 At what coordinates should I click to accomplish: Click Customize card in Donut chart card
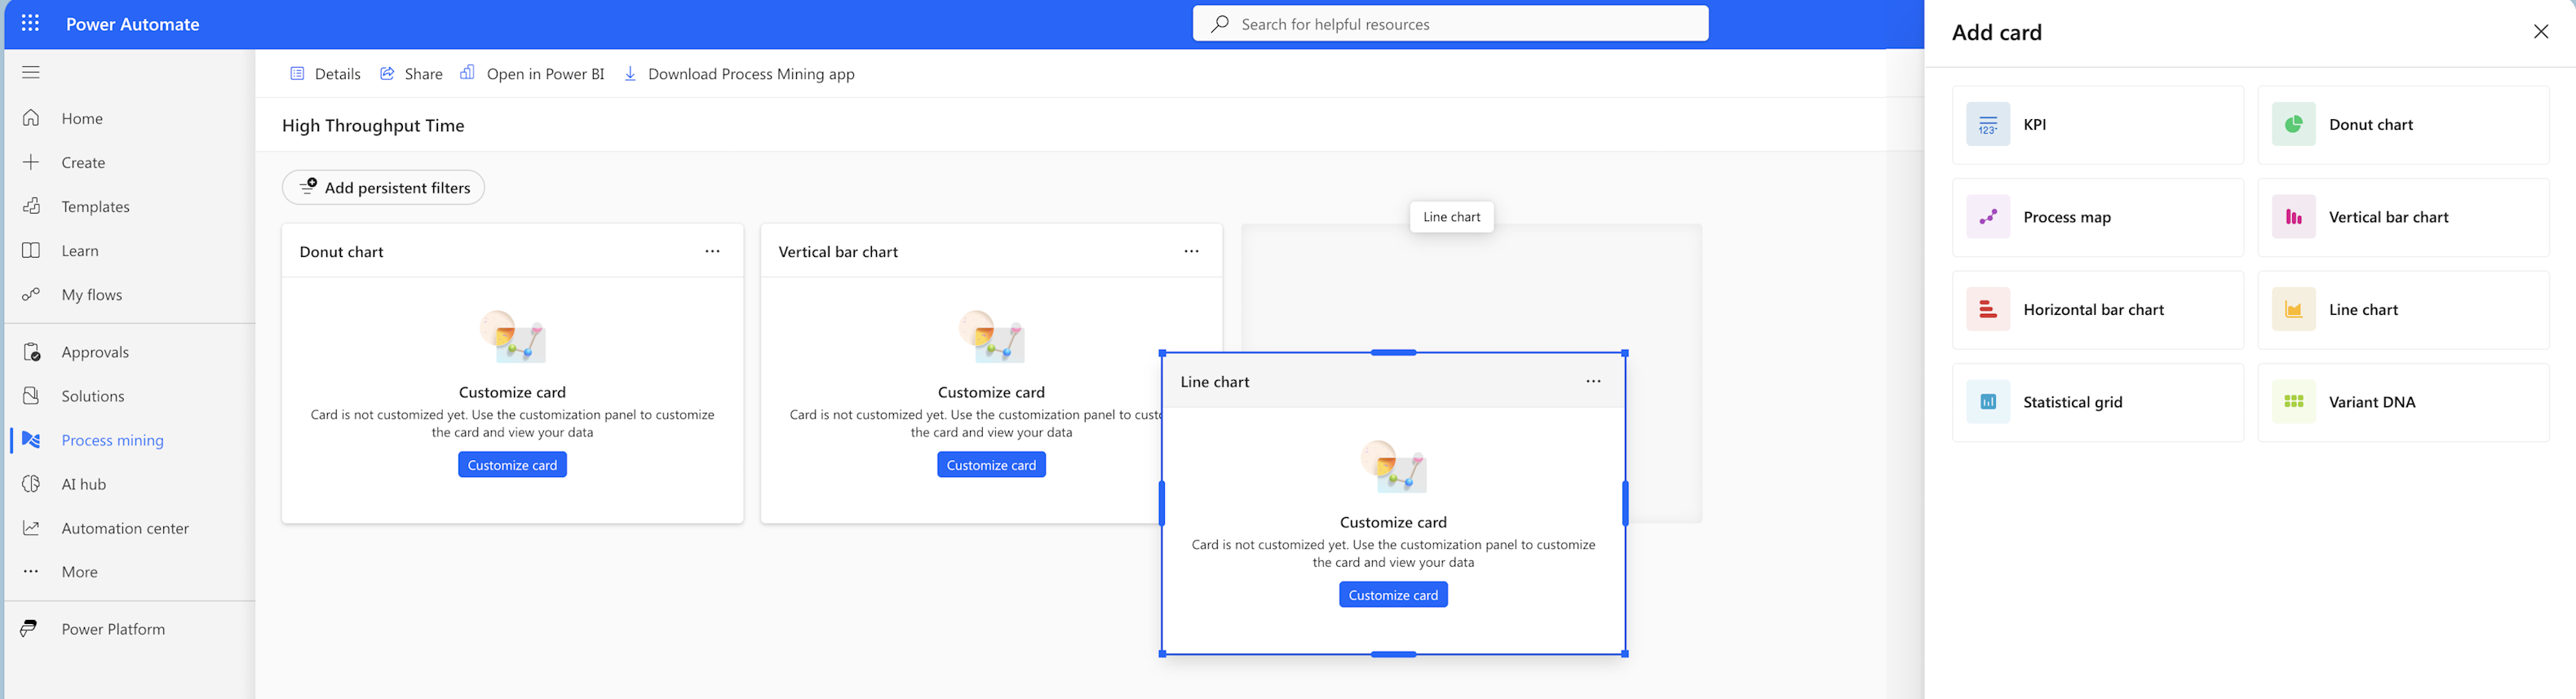click(512, 465)
